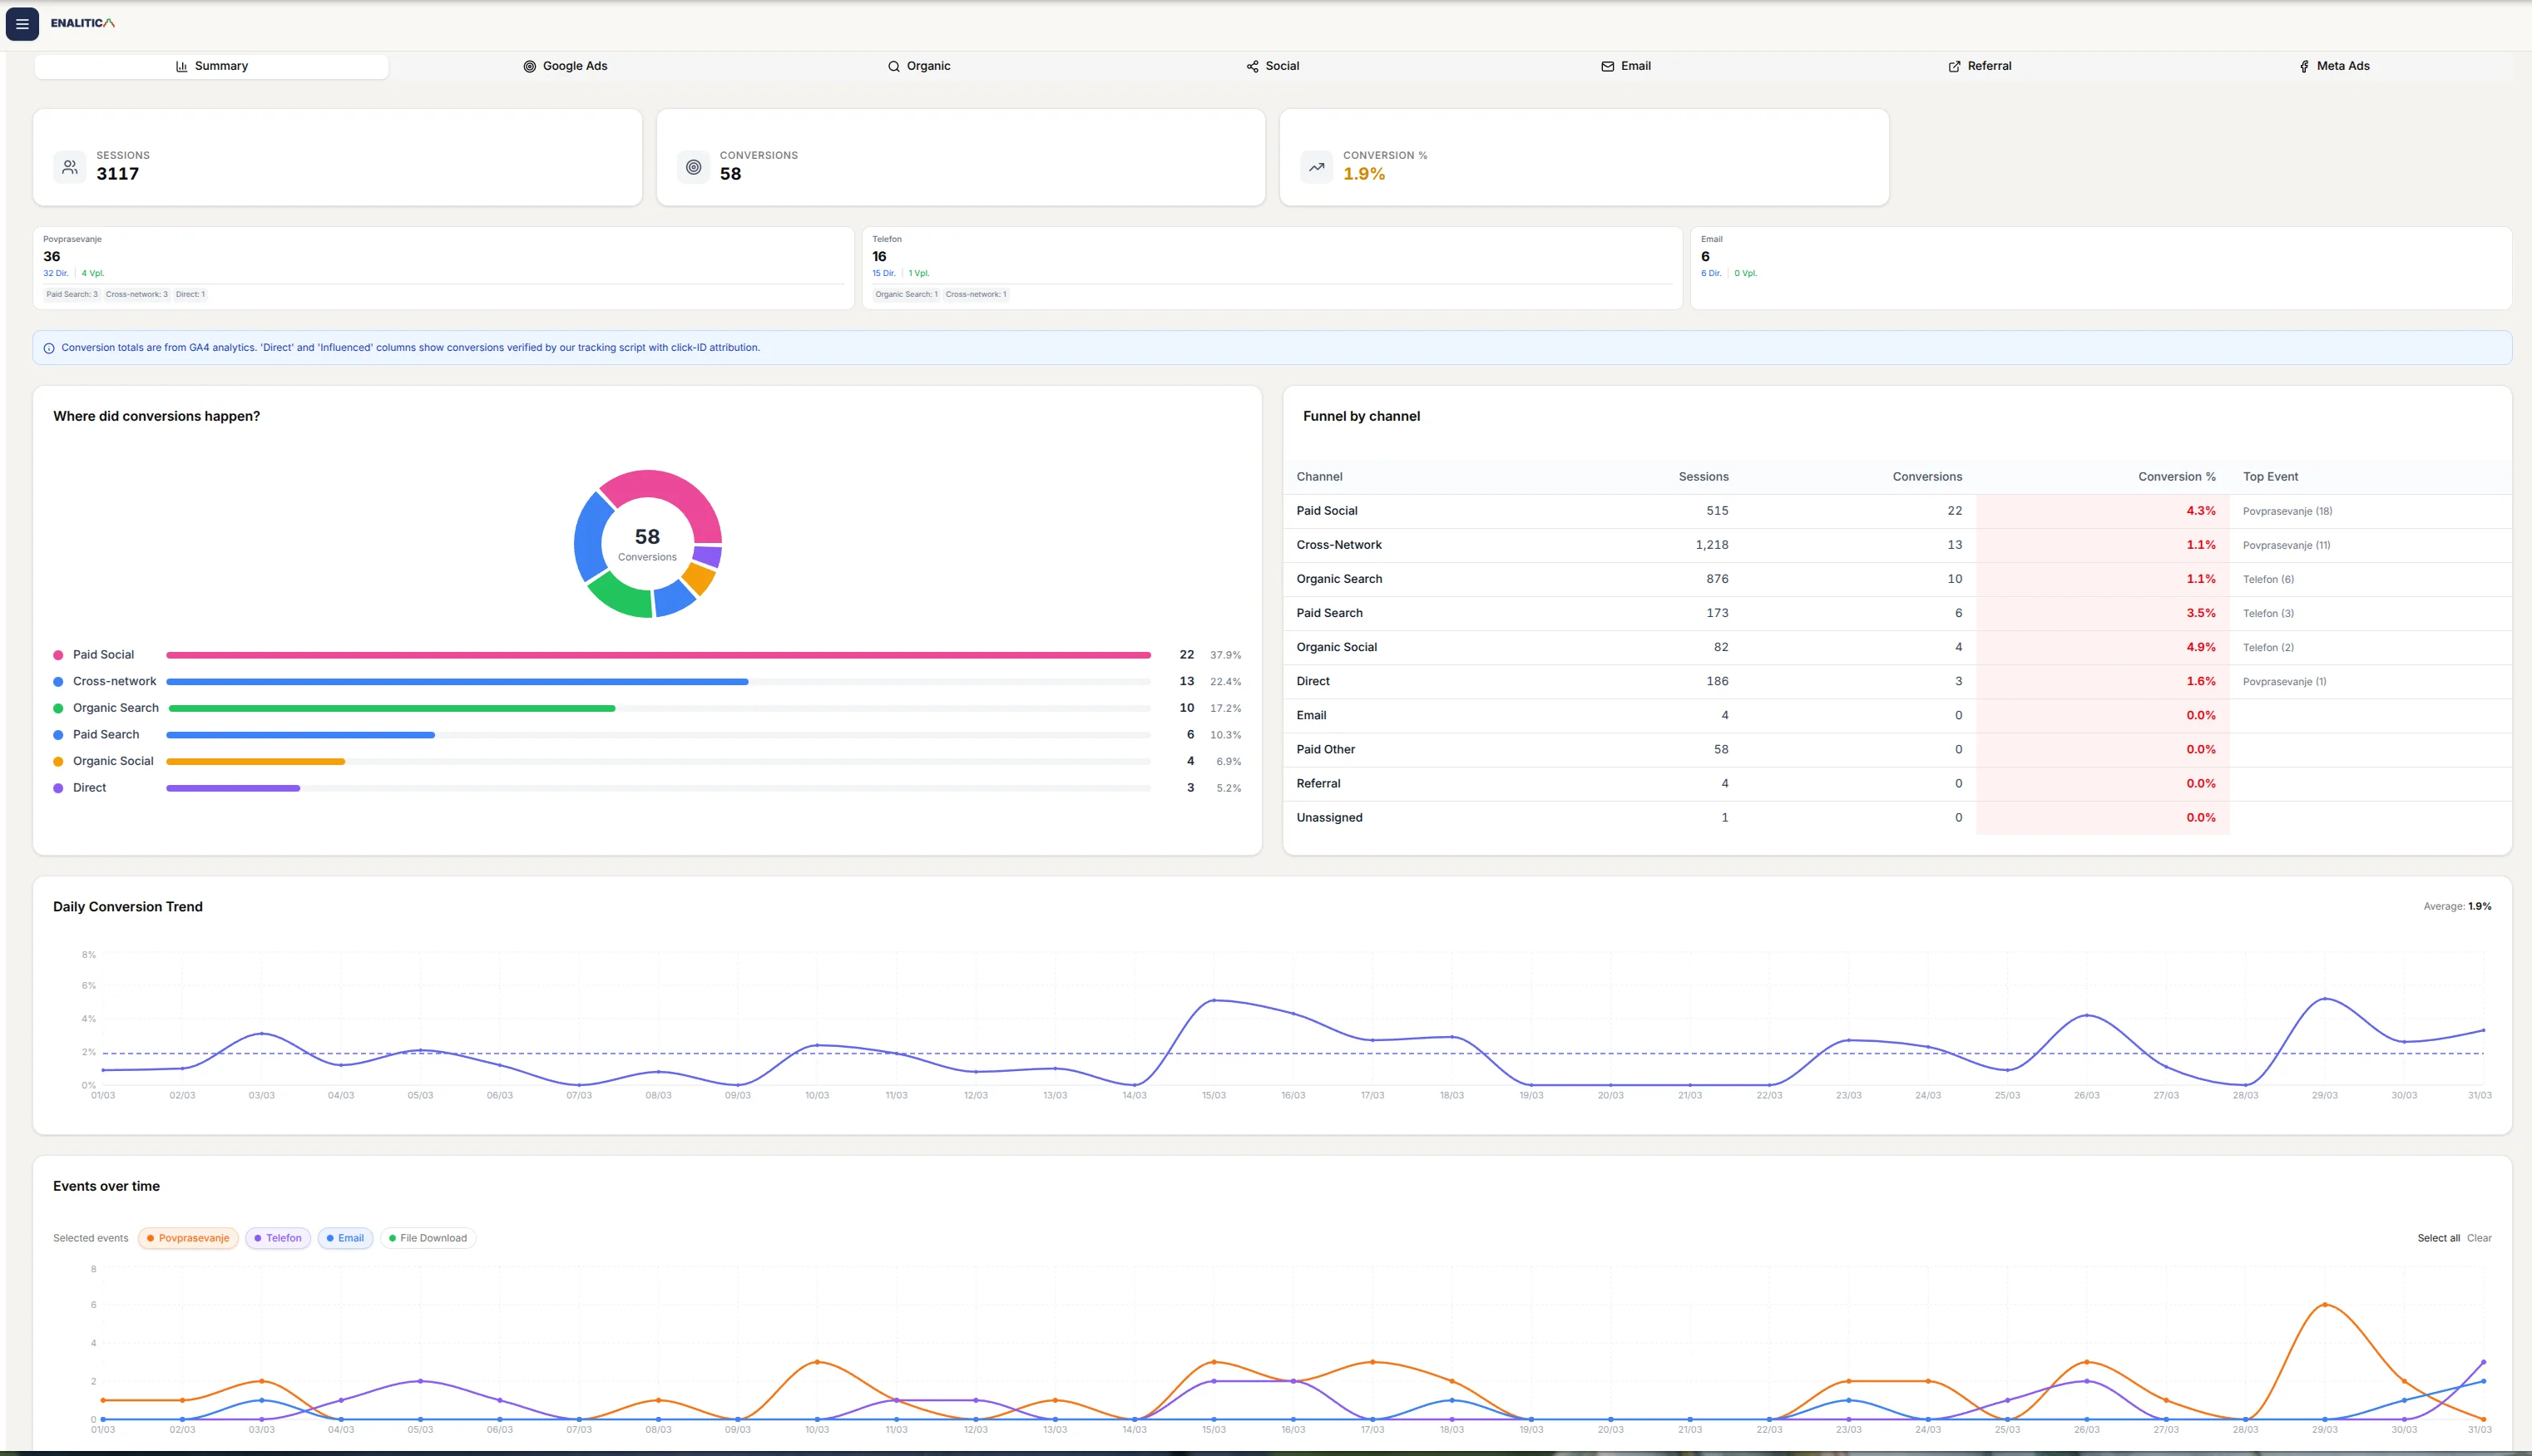Click the Organic magnifier icon
Screen dimensions: 2532x1456
pos(893,65)
